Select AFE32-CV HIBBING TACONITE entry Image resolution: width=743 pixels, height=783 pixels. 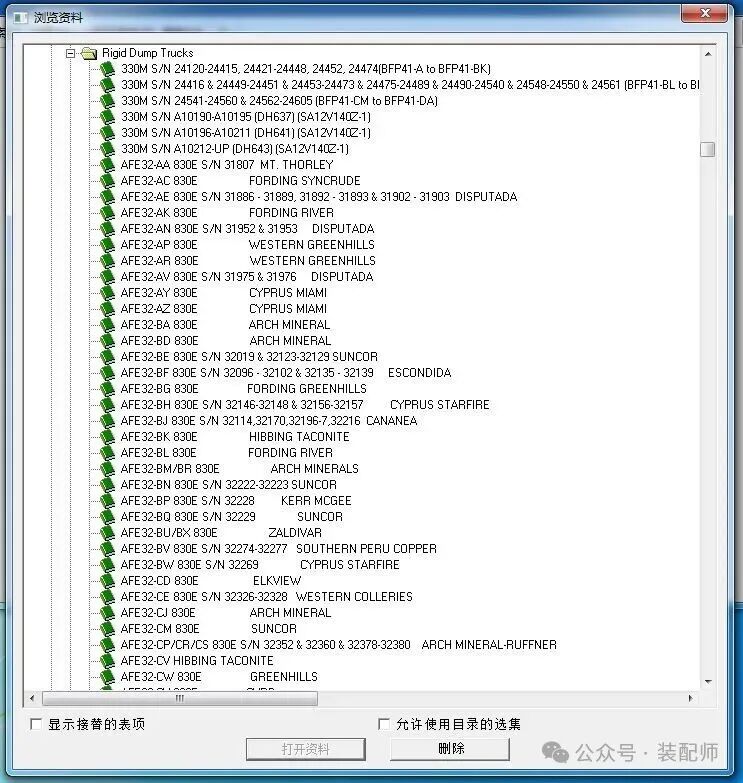point(197,661)
